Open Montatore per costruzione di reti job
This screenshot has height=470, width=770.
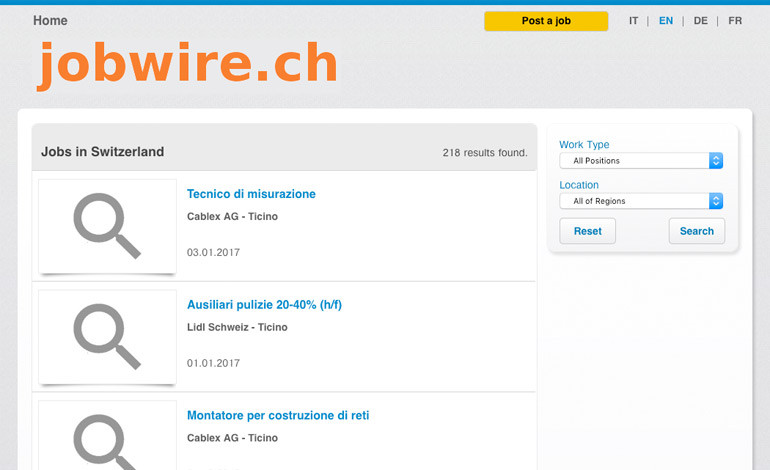pos(278,415)
